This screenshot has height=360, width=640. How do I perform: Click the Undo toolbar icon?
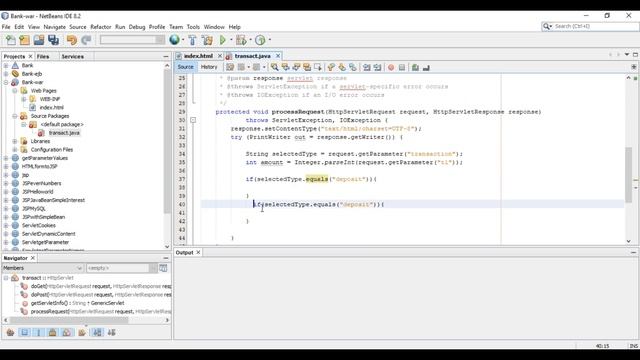point(72,40)
